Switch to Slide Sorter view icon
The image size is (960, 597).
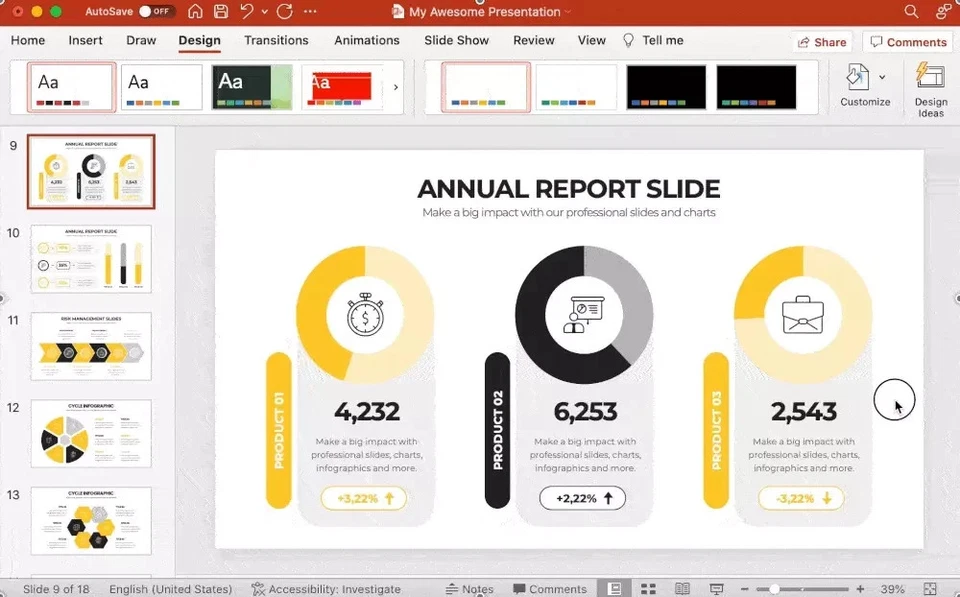pos(648,588)
